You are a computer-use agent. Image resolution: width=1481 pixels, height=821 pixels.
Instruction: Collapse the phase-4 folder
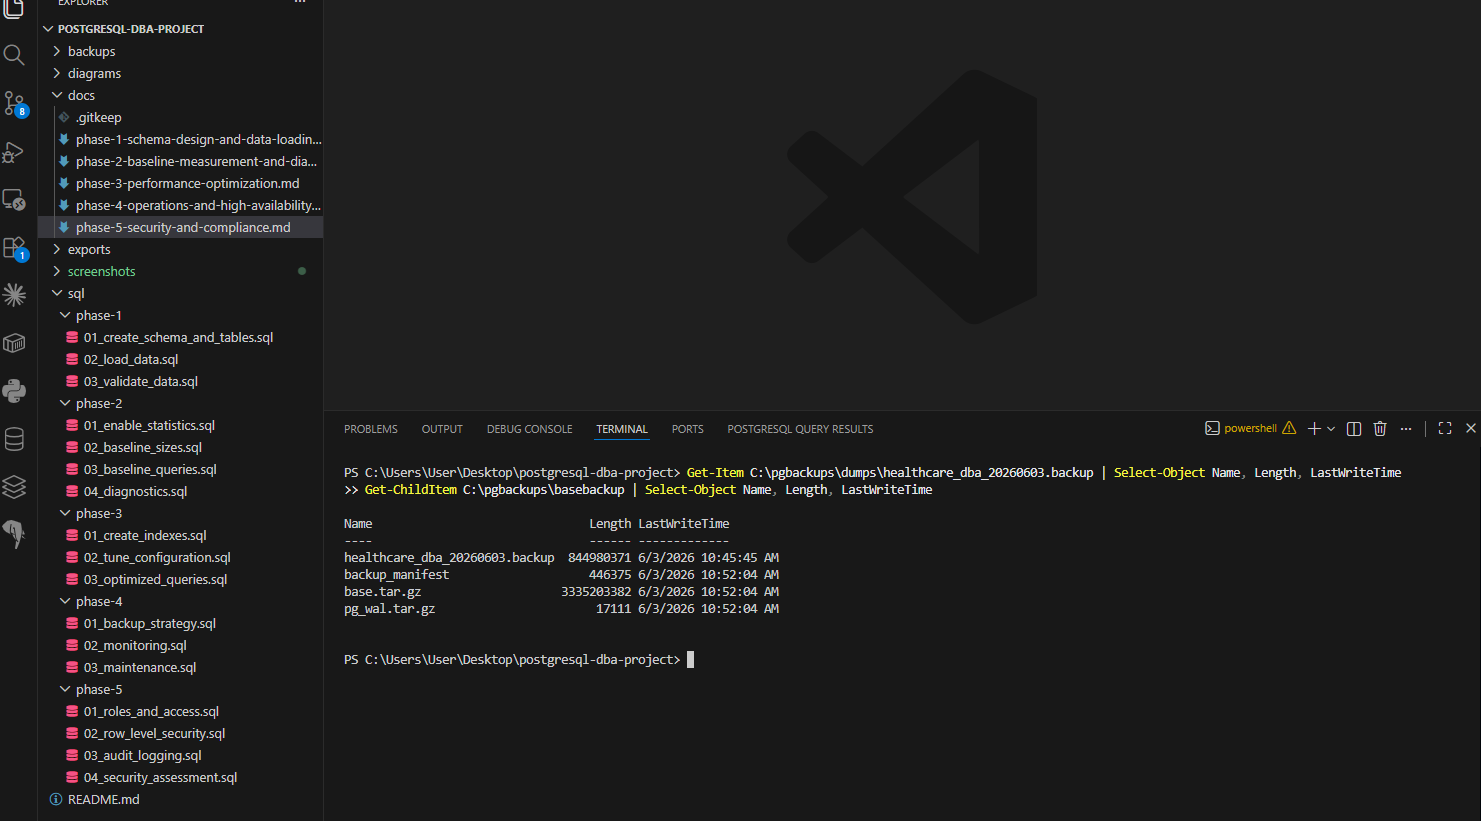pyautogui.click(x=180, y=601)
